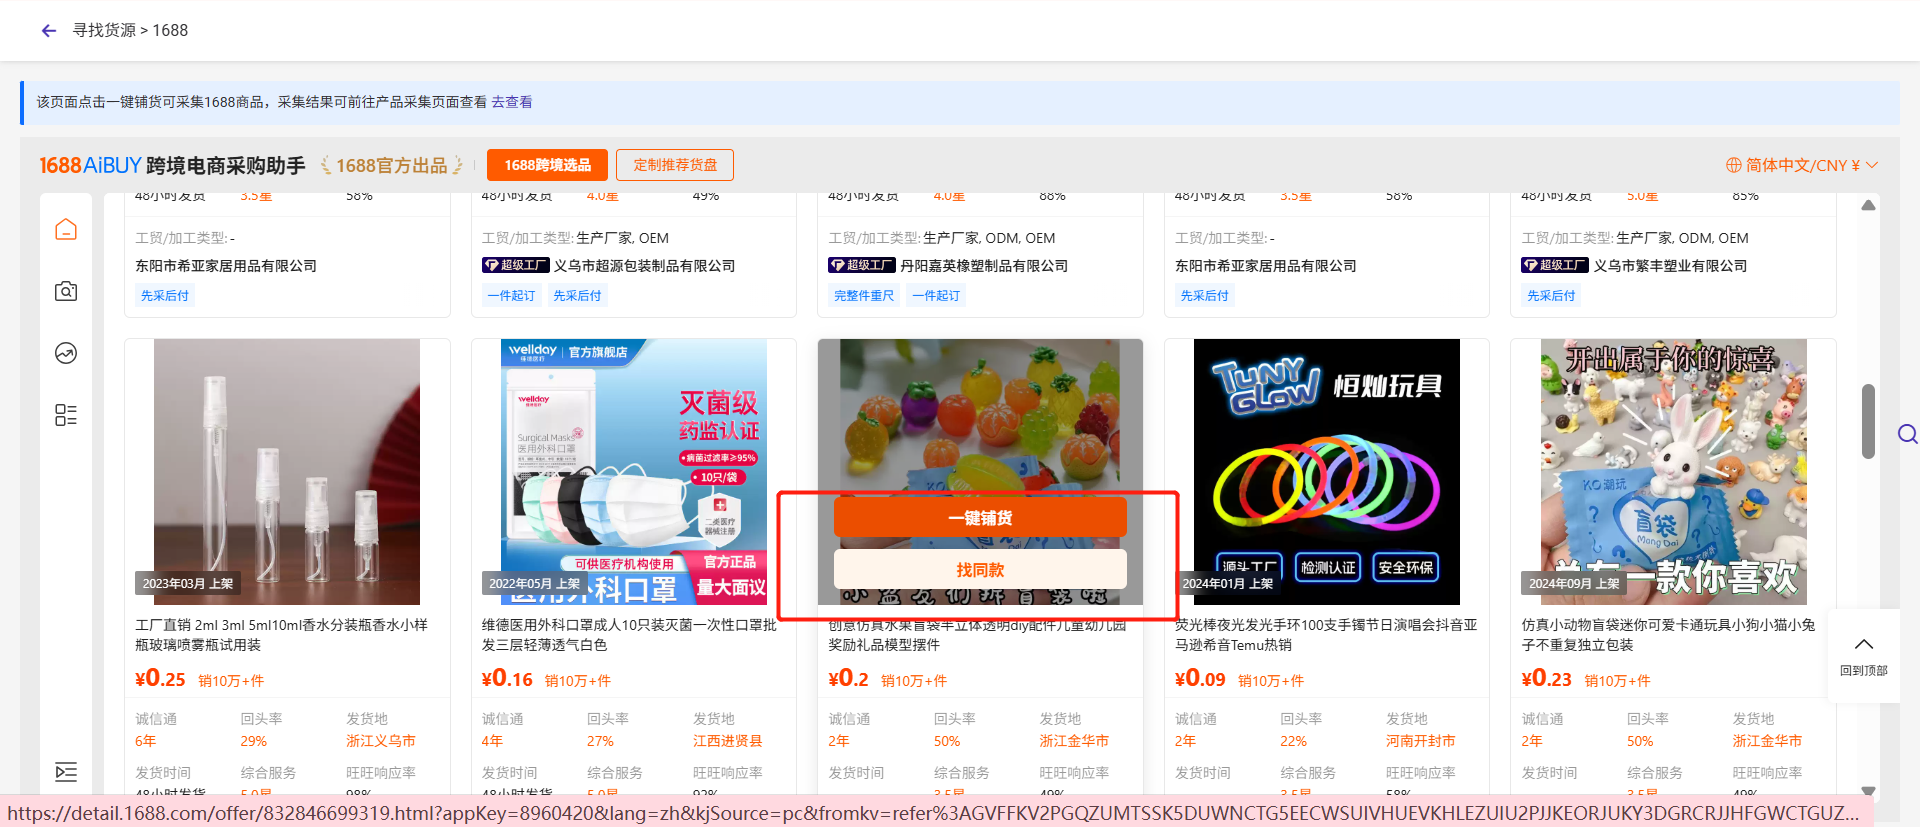Click the scroll up arrow of product list
The width and height of the screenshot is (1920, 827).
[x=1868, y=206]
